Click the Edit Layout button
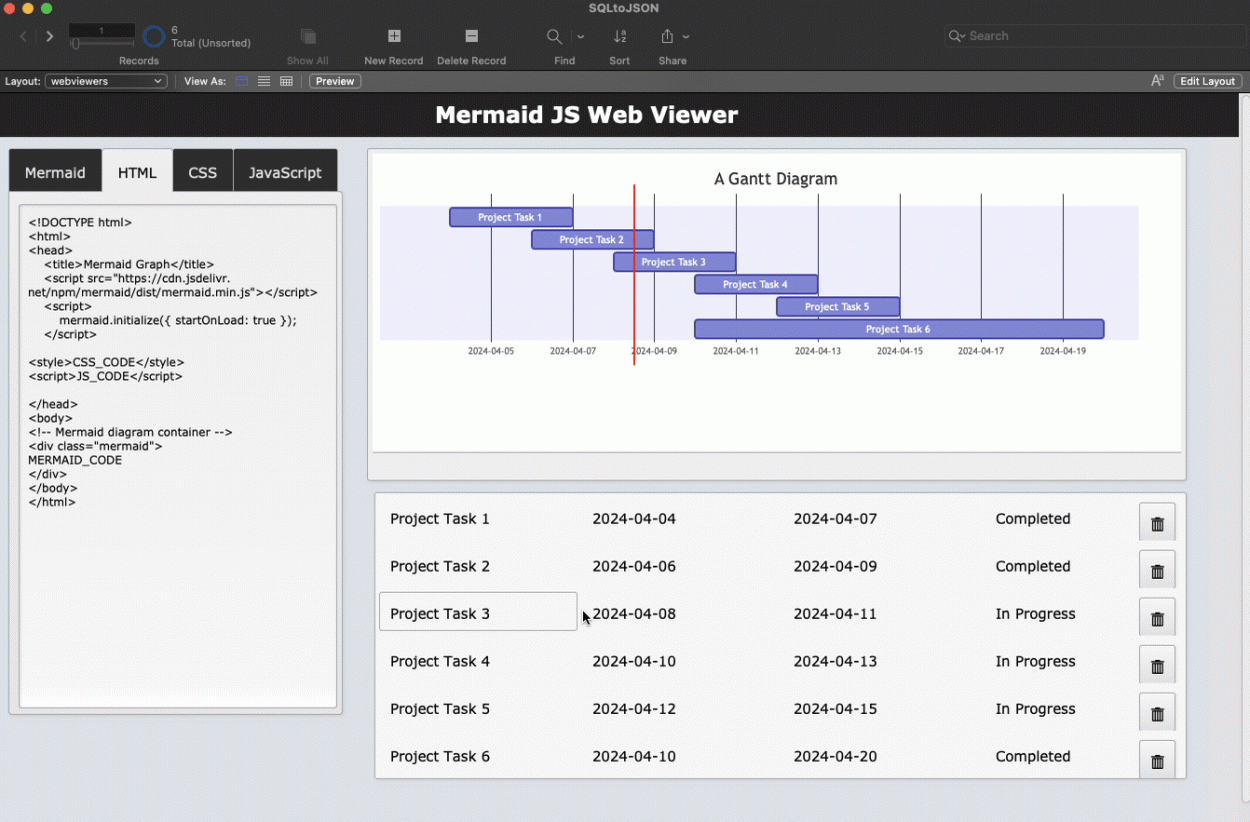Screen dimensions: 1250x822 [1207, 81]
